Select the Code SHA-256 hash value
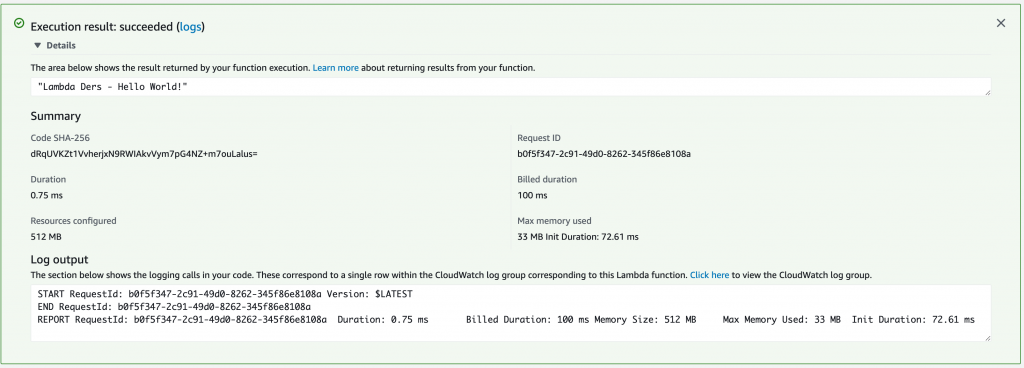 (x=144, y=154)
